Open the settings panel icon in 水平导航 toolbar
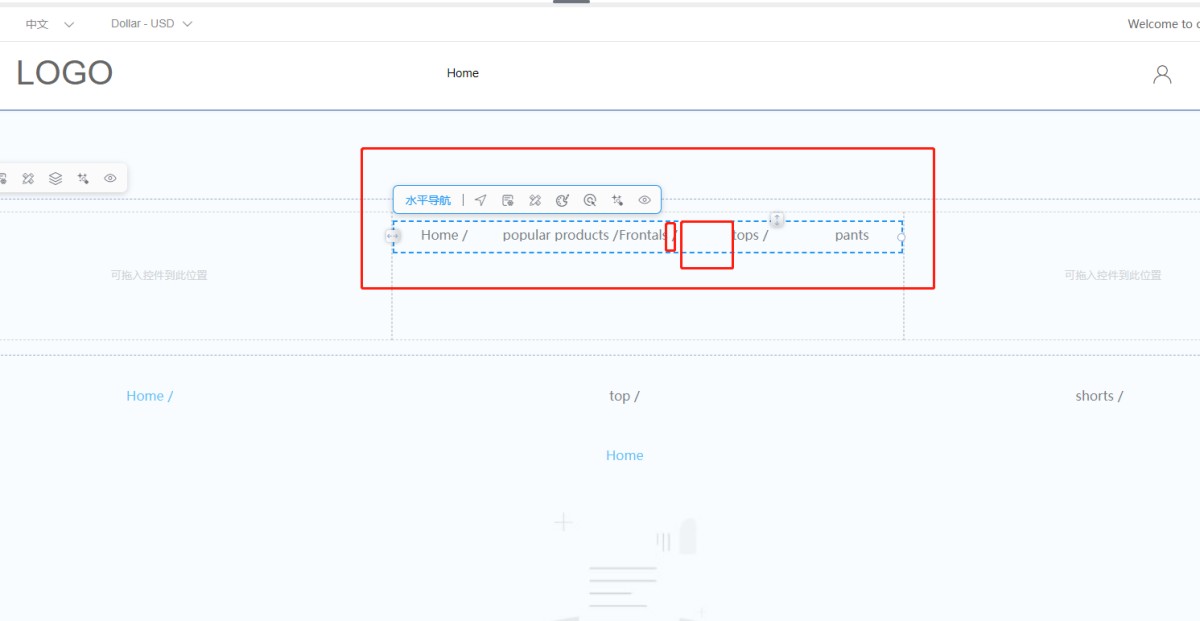 pyautogui.click(x=508, y=200)
